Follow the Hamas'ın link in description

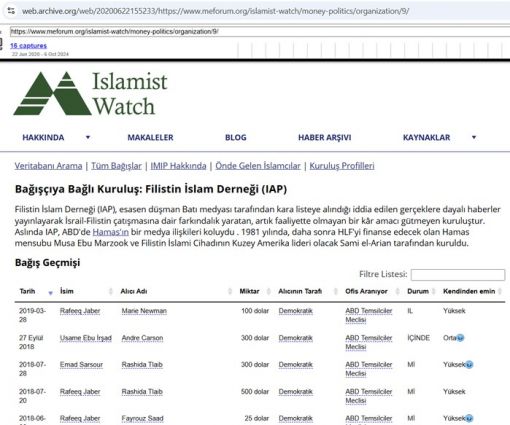tap(111, 232)
